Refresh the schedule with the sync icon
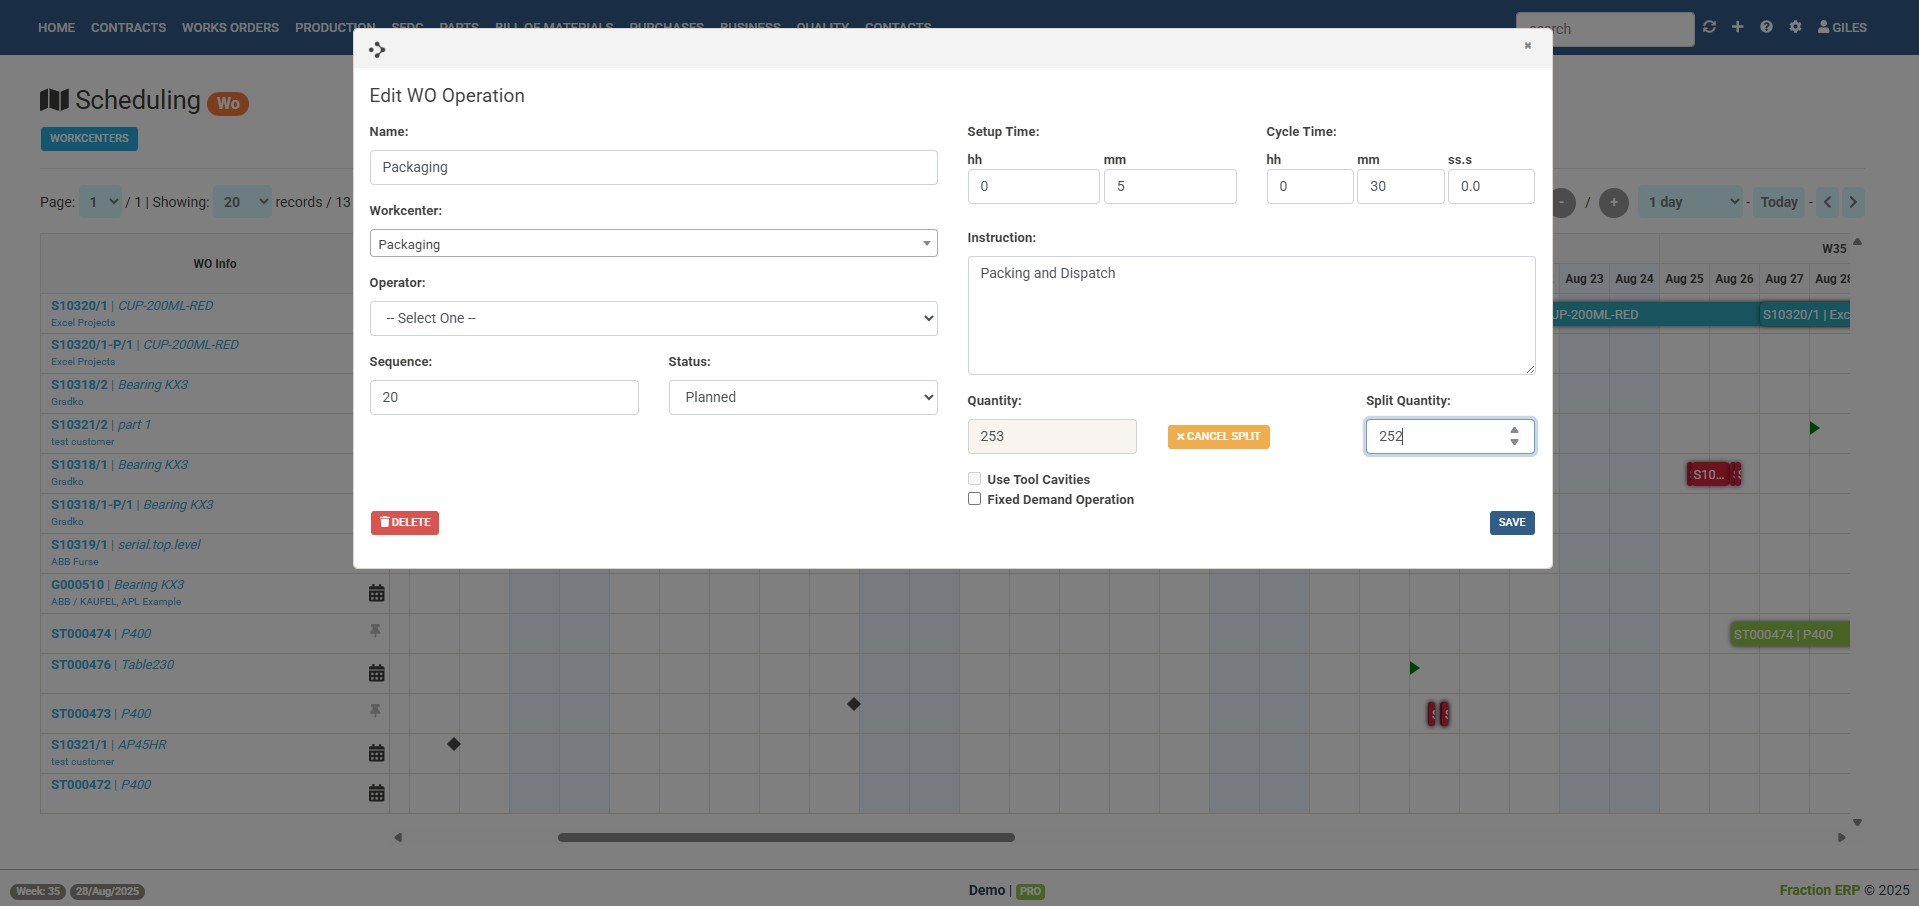The width and height of the screenshot is (1919, 906). coord(1709,27)
